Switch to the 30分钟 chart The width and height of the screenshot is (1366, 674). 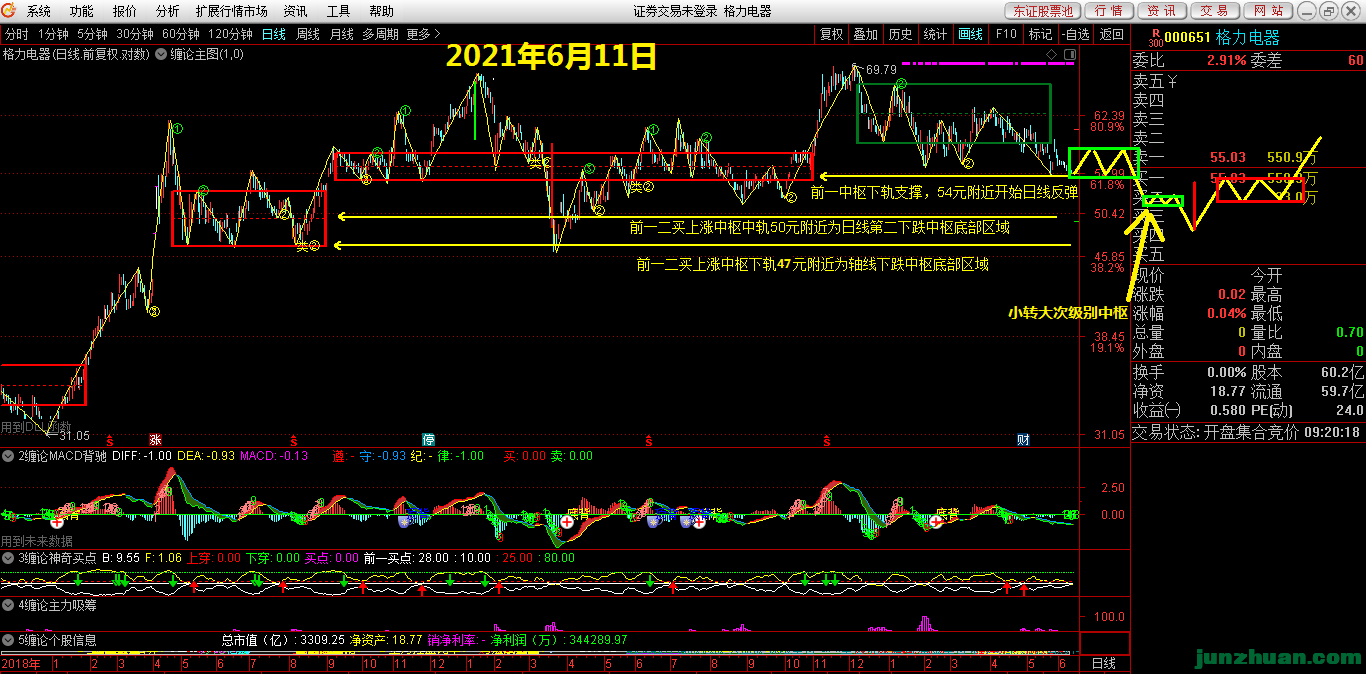(135, 34)
